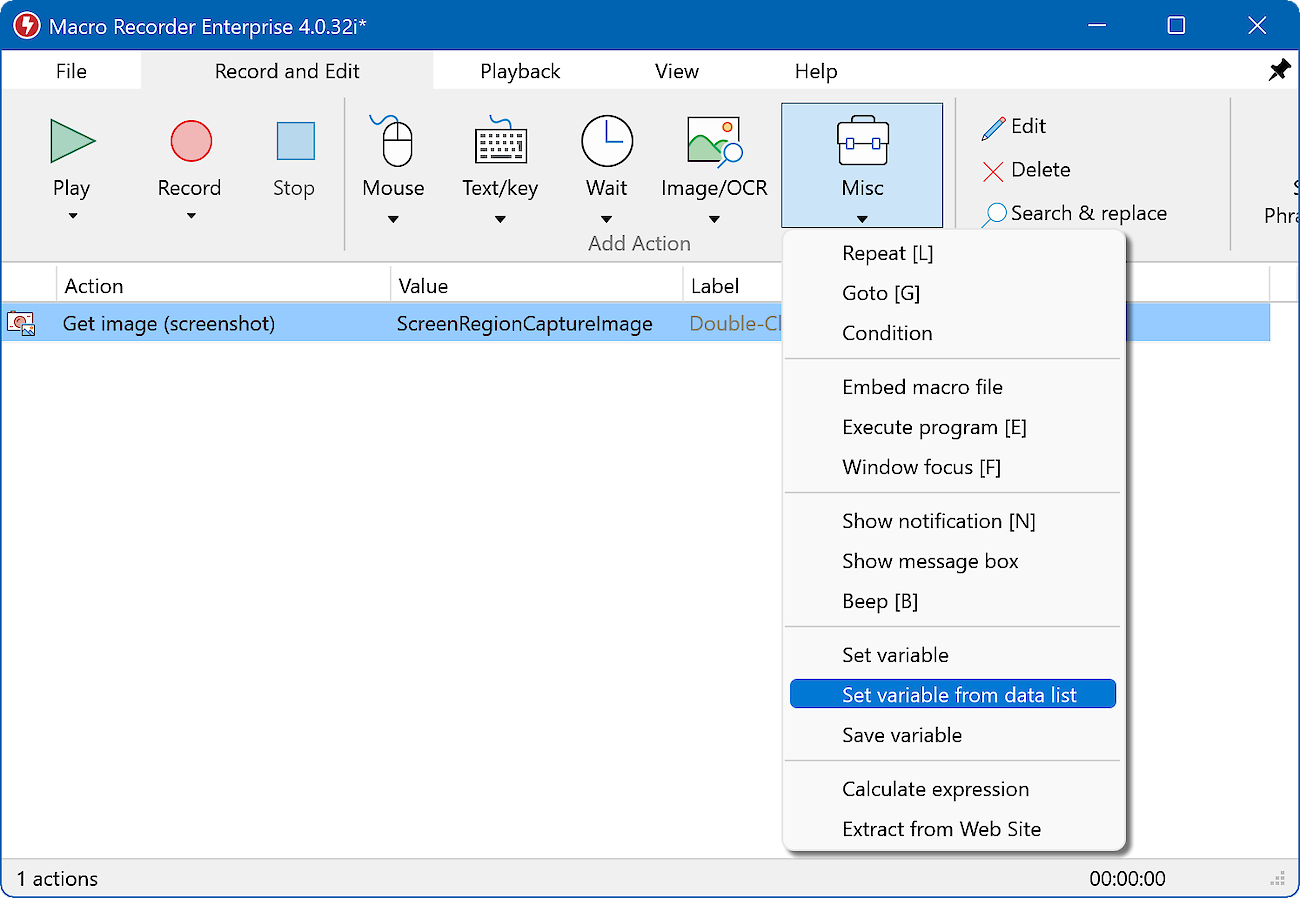
Task: Select 'Show message box' menu entry
Action: point(930,561)
